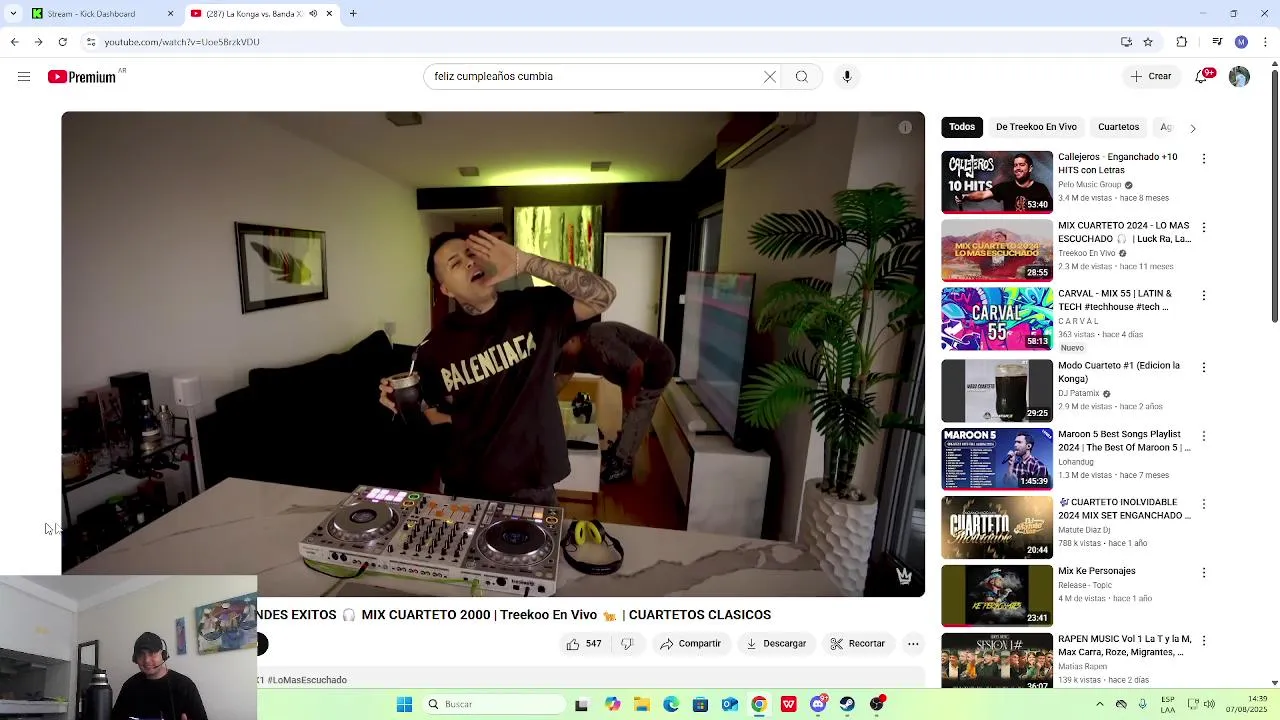Open Chrome media controls icon
Image resolution: width=1280 pixels, height=720 pixels.
1217,42
